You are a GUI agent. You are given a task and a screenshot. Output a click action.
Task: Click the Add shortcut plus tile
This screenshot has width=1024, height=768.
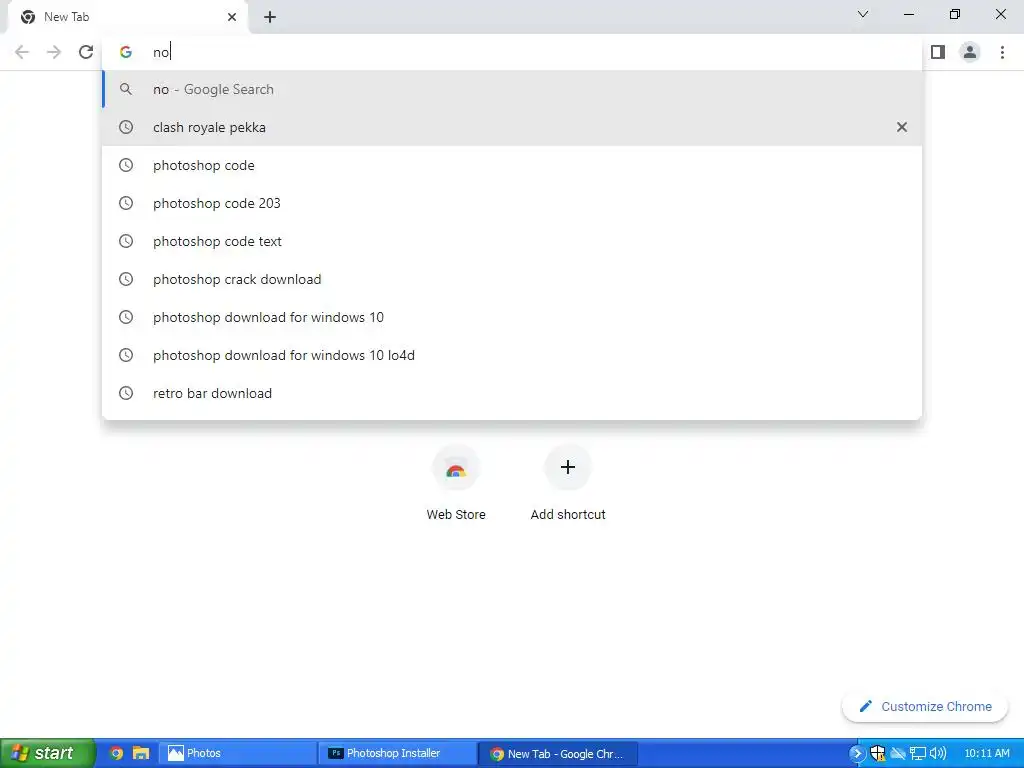pyautogui.click(x=568, y=483)
